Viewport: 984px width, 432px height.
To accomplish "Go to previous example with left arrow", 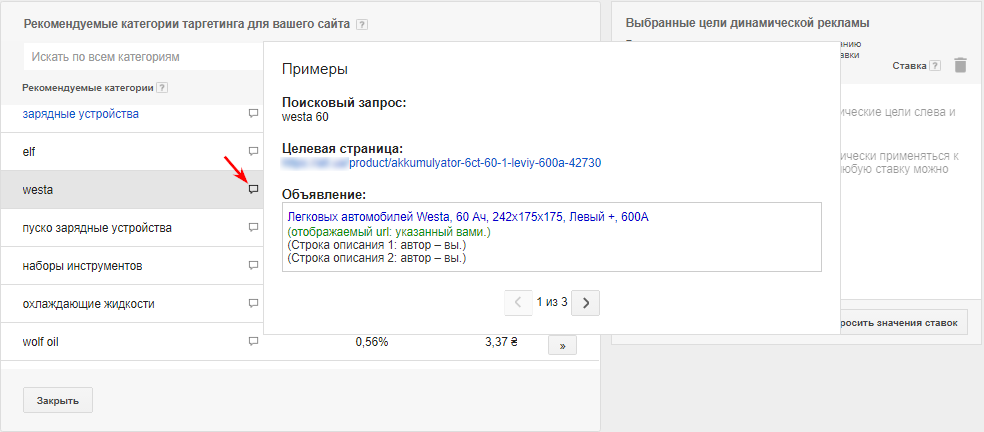I will click(518, 303).
